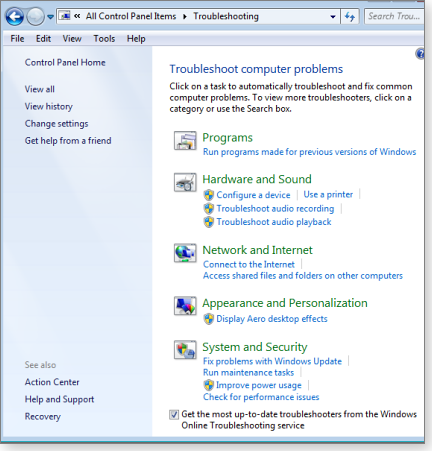Open the Edit menu
432x451 pixels.
pos(43,39)
